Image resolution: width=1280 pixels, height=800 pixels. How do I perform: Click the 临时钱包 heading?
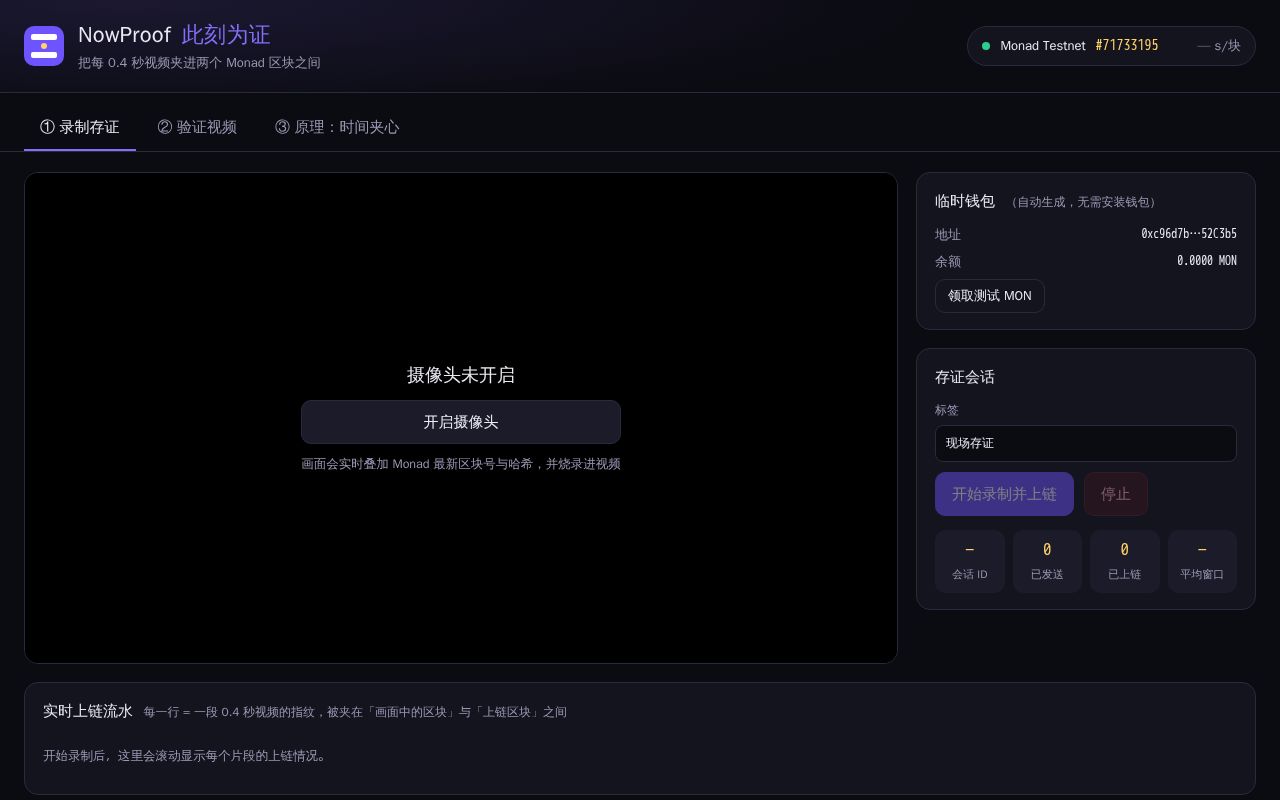[x=965, y=201]
